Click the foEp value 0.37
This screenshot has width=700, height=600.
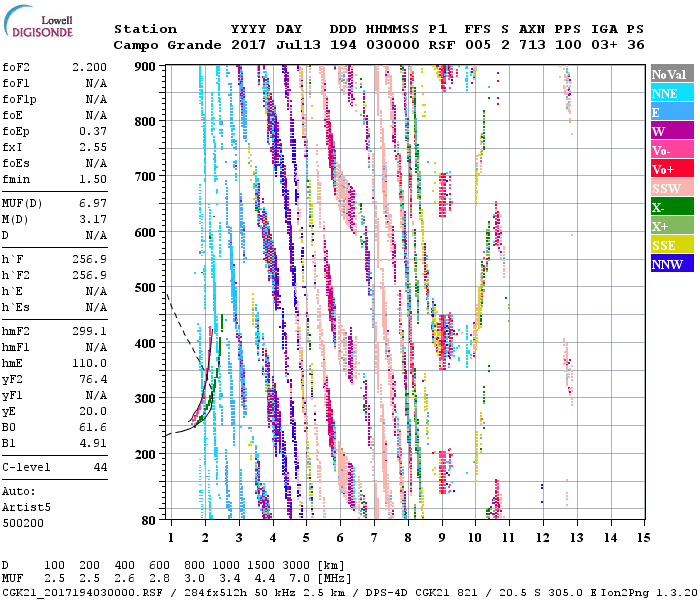(93, 131)
